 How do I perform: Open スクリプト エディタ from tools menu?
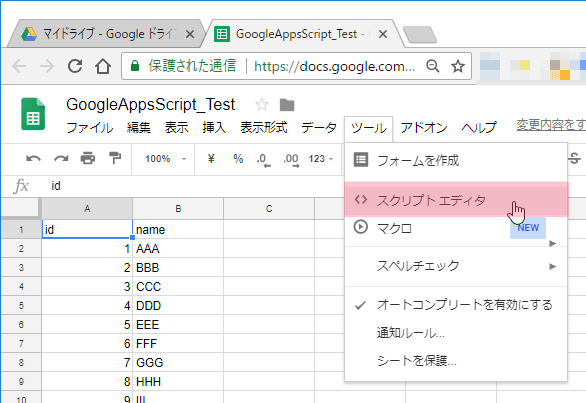pos(456,200)
